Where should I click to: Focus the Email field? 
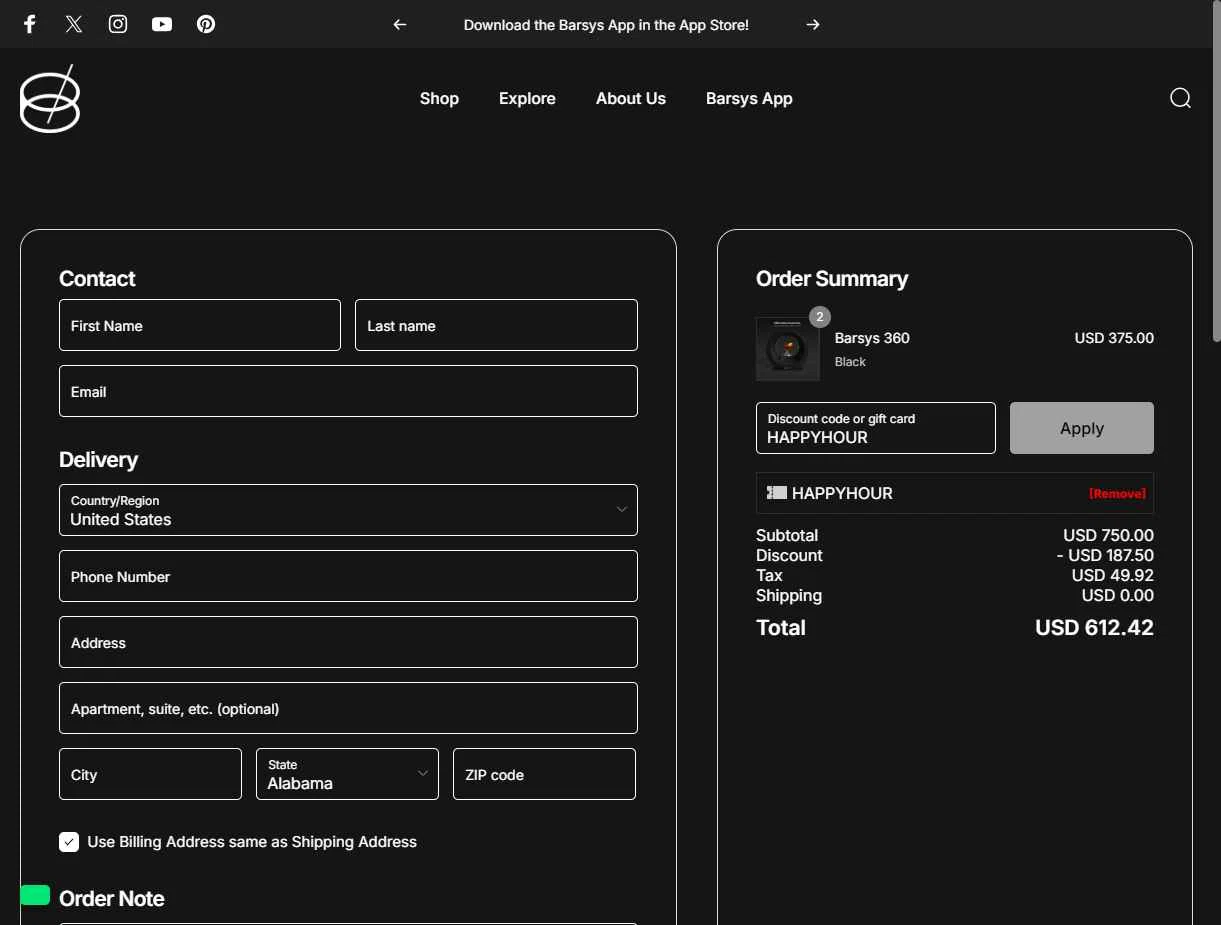[x=348, y=391]
